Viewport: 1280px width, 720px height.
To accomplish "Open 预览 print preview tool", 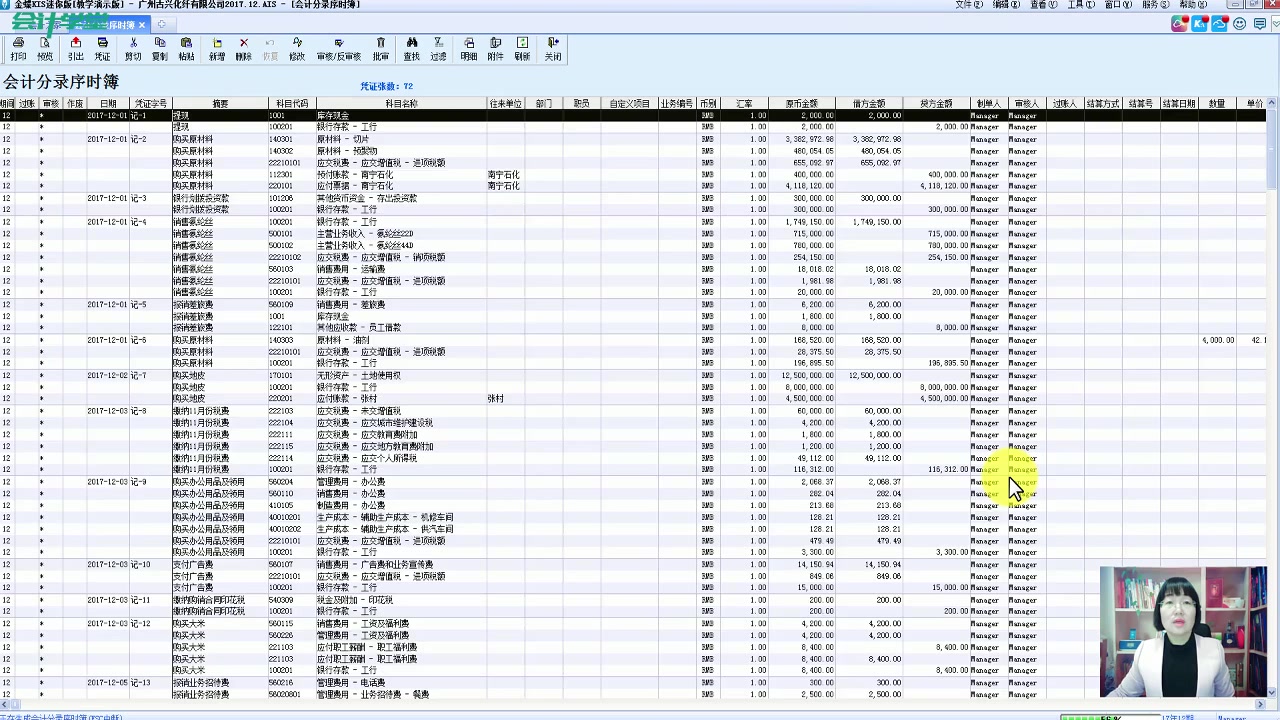I will 45,49.
